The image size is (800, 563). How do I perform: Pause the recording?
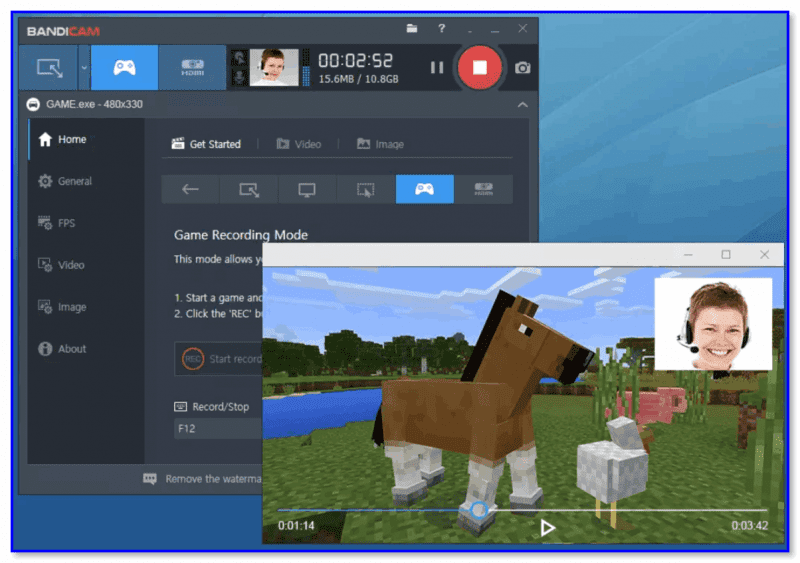[437, 67]
